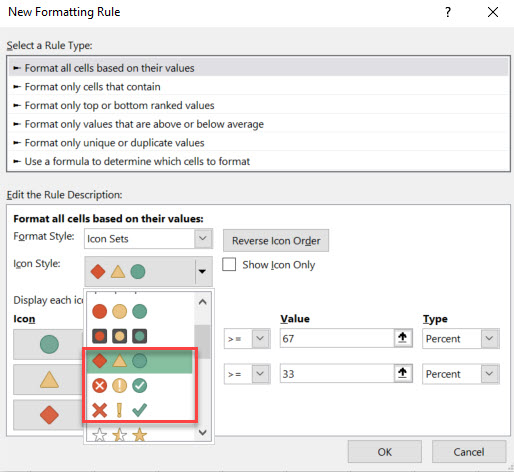
Task: Open the Format Style dropdown
Action: (x=203, y=238)
